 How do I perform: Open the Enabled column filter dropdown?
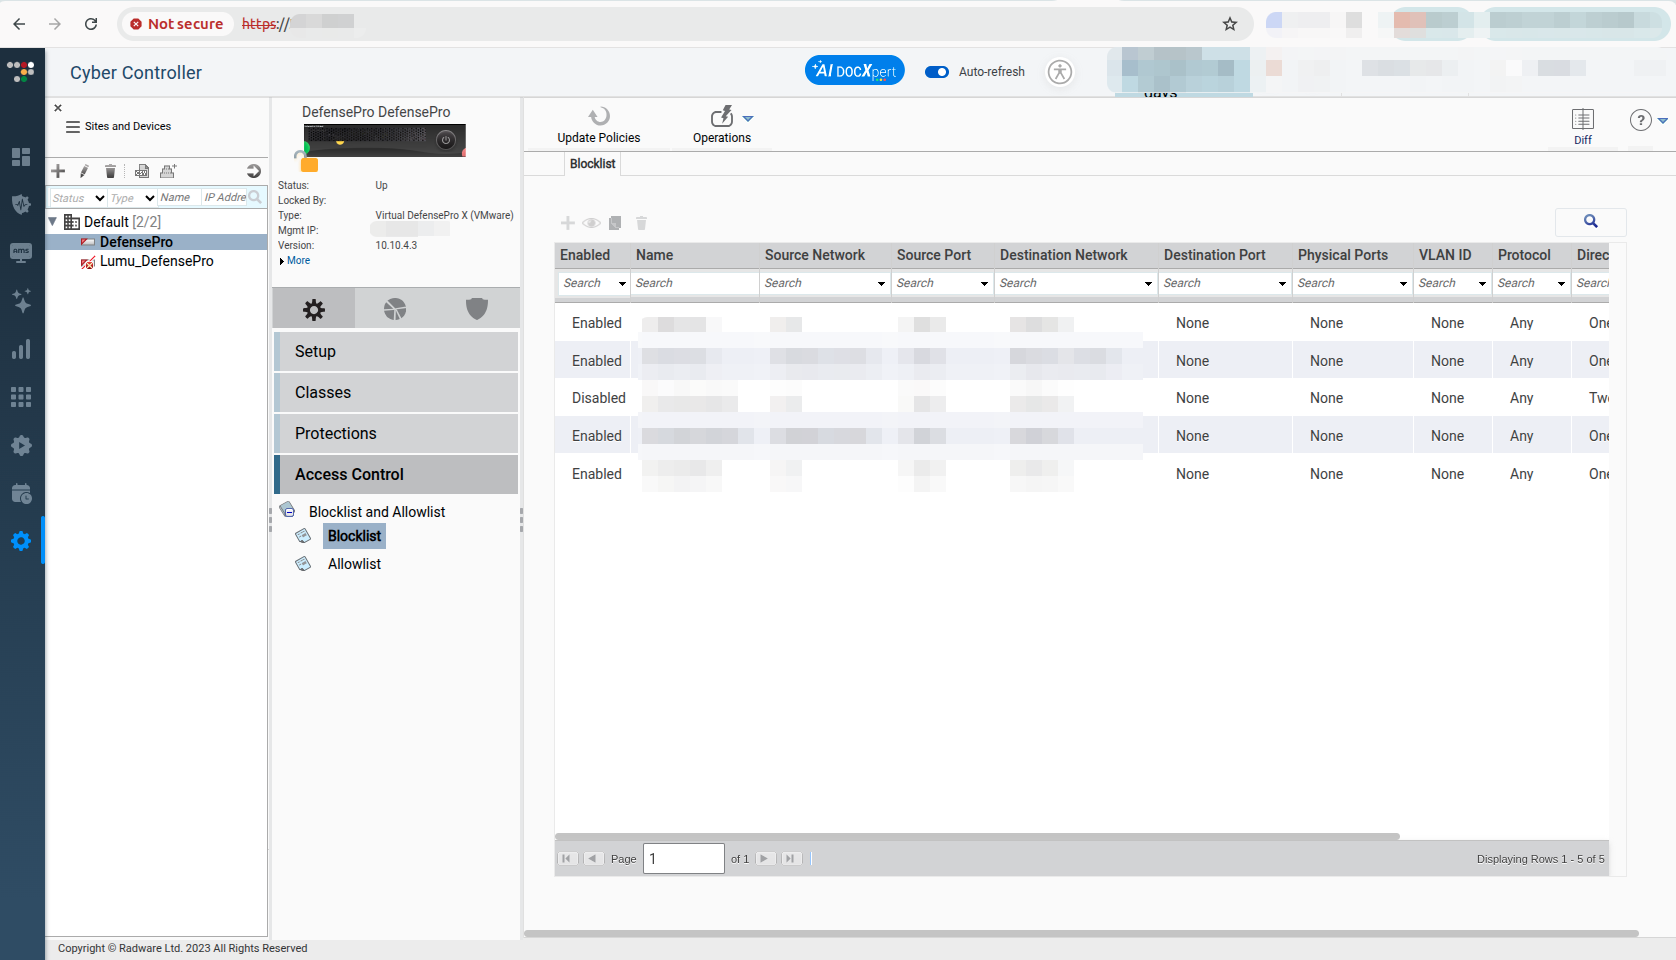(621, 284)
